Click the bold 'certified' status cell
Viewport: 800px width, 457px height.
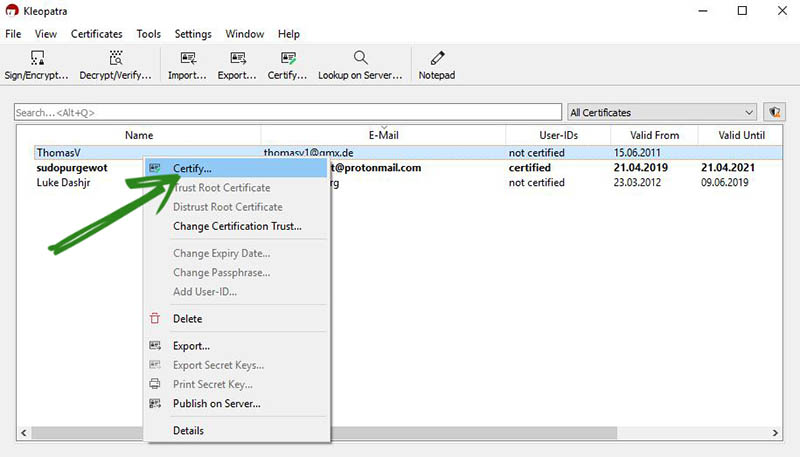530,167
